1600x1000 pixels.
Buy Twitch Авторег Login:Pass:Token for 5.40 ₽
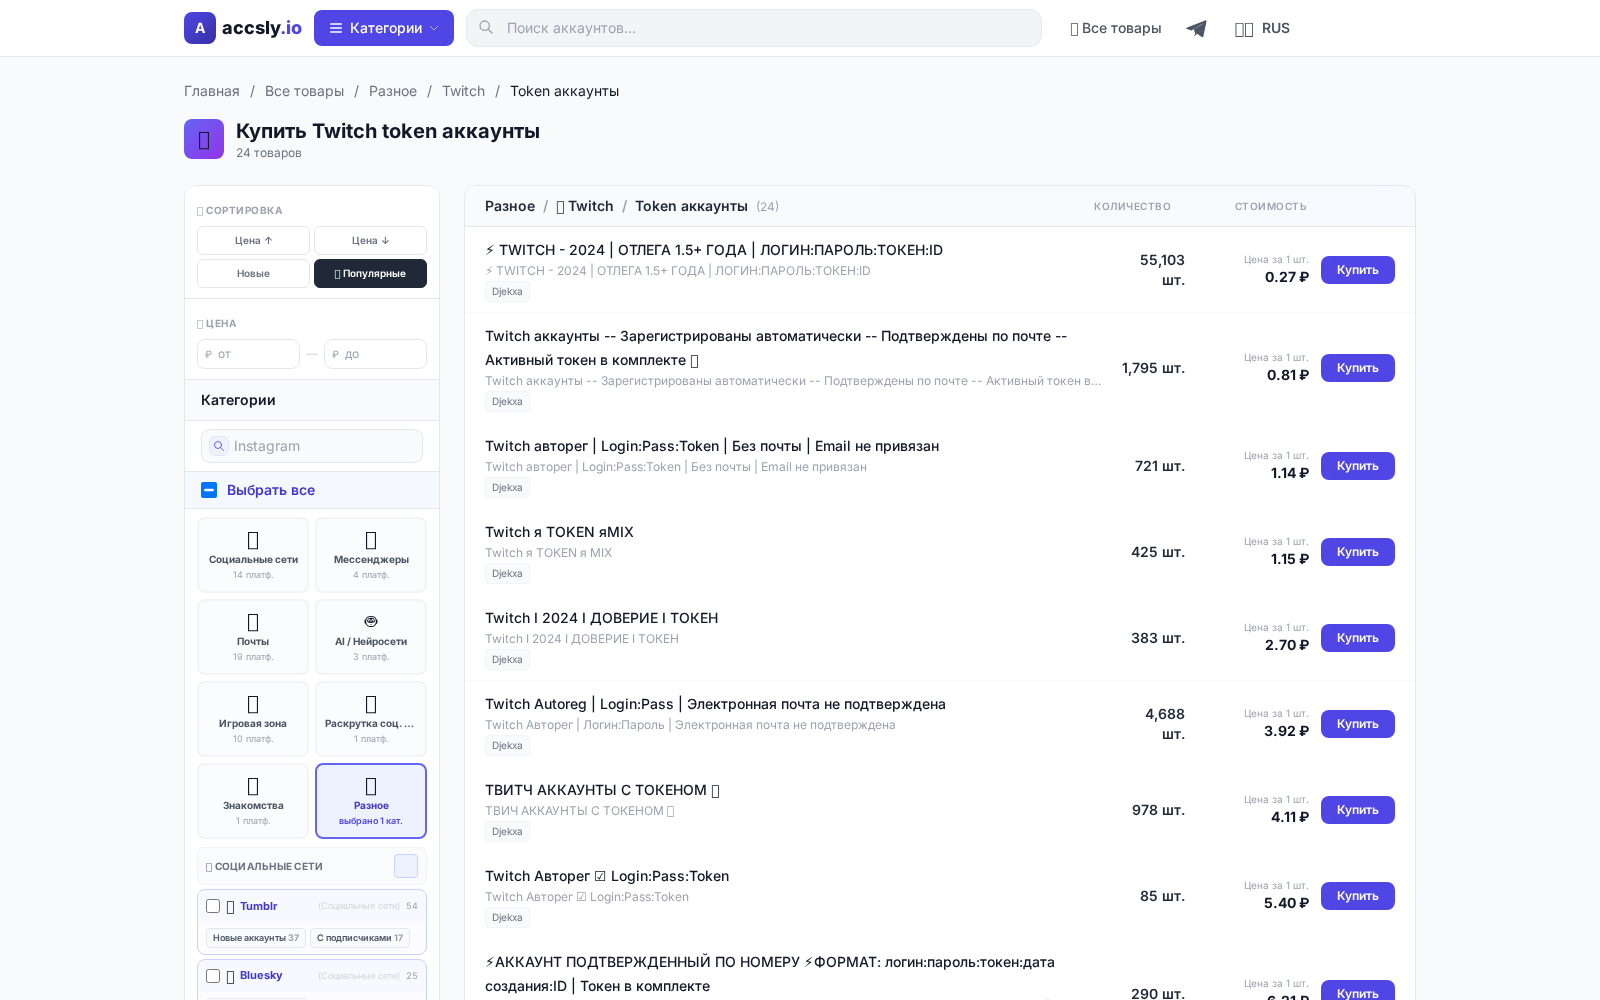click(x=1358, y=896)
